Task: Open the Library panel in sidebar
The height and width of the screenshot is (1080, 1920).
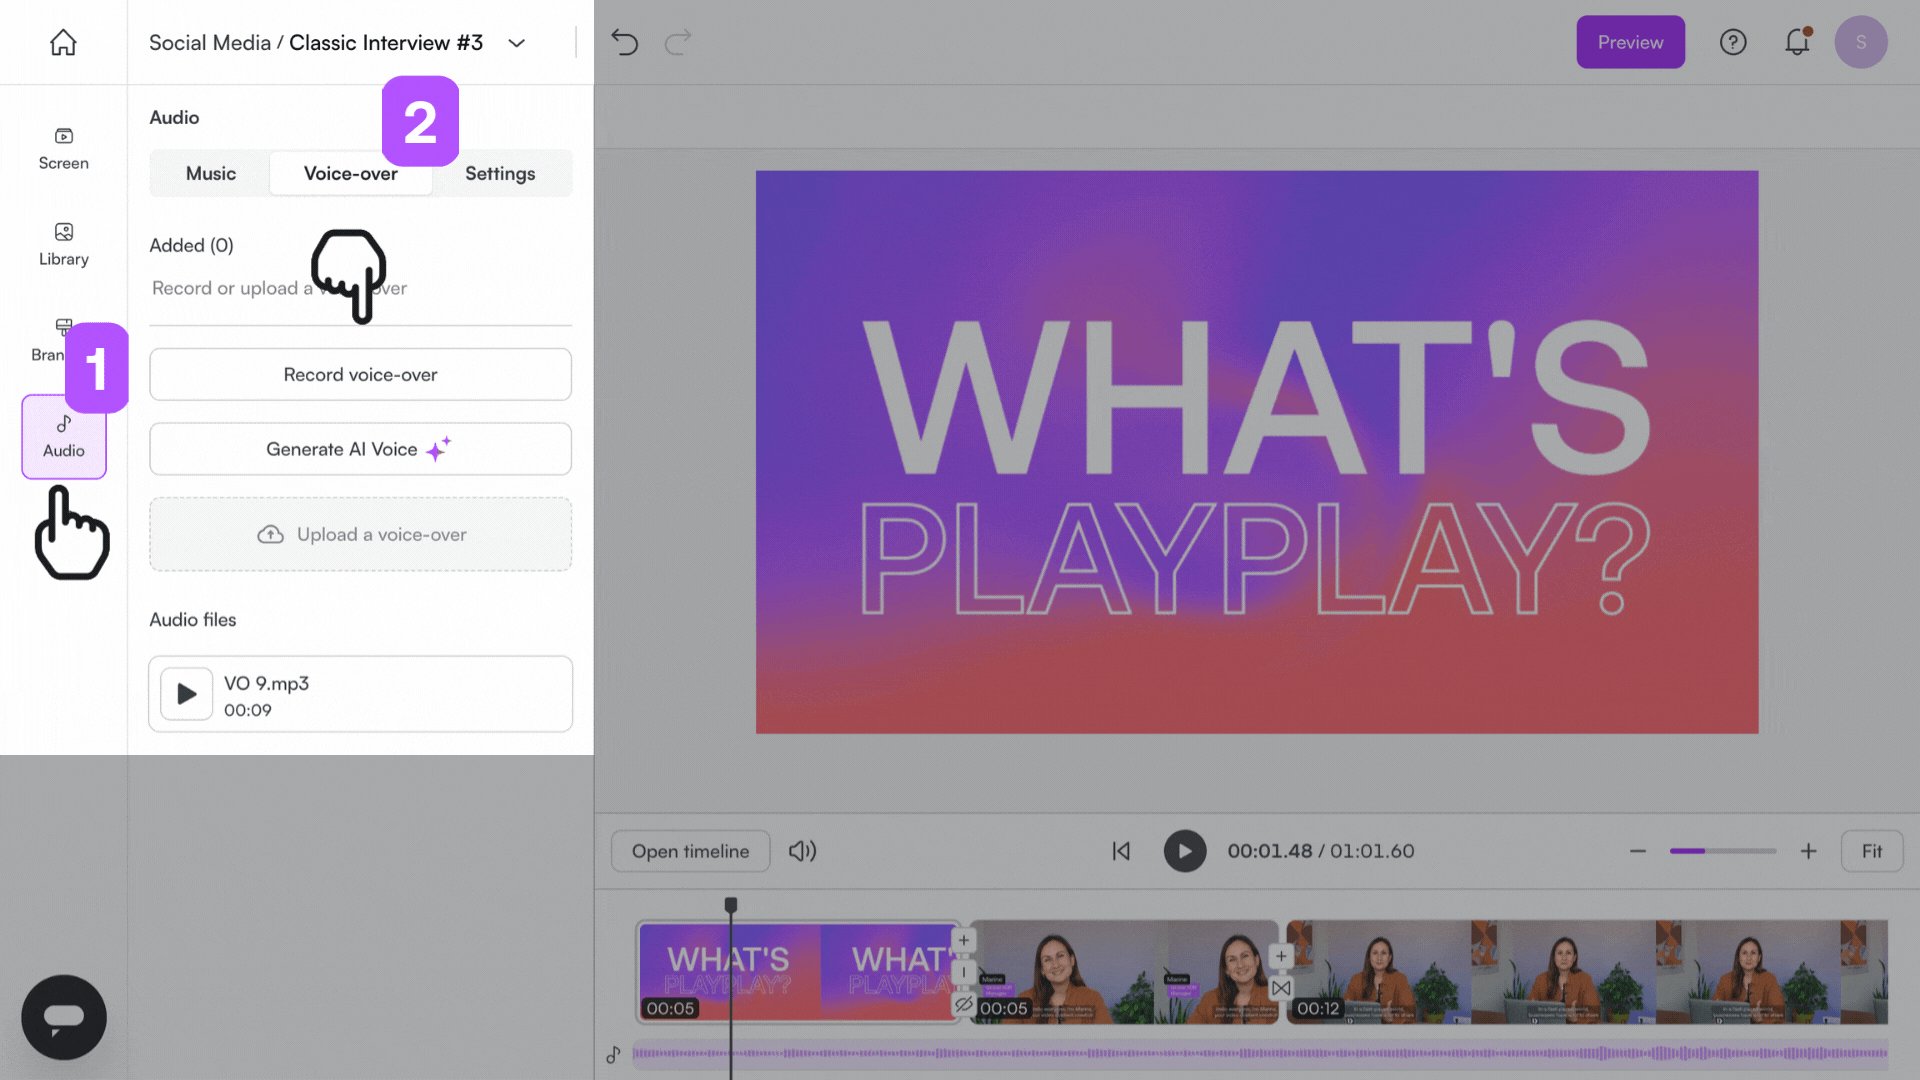Action: (63, 244)
